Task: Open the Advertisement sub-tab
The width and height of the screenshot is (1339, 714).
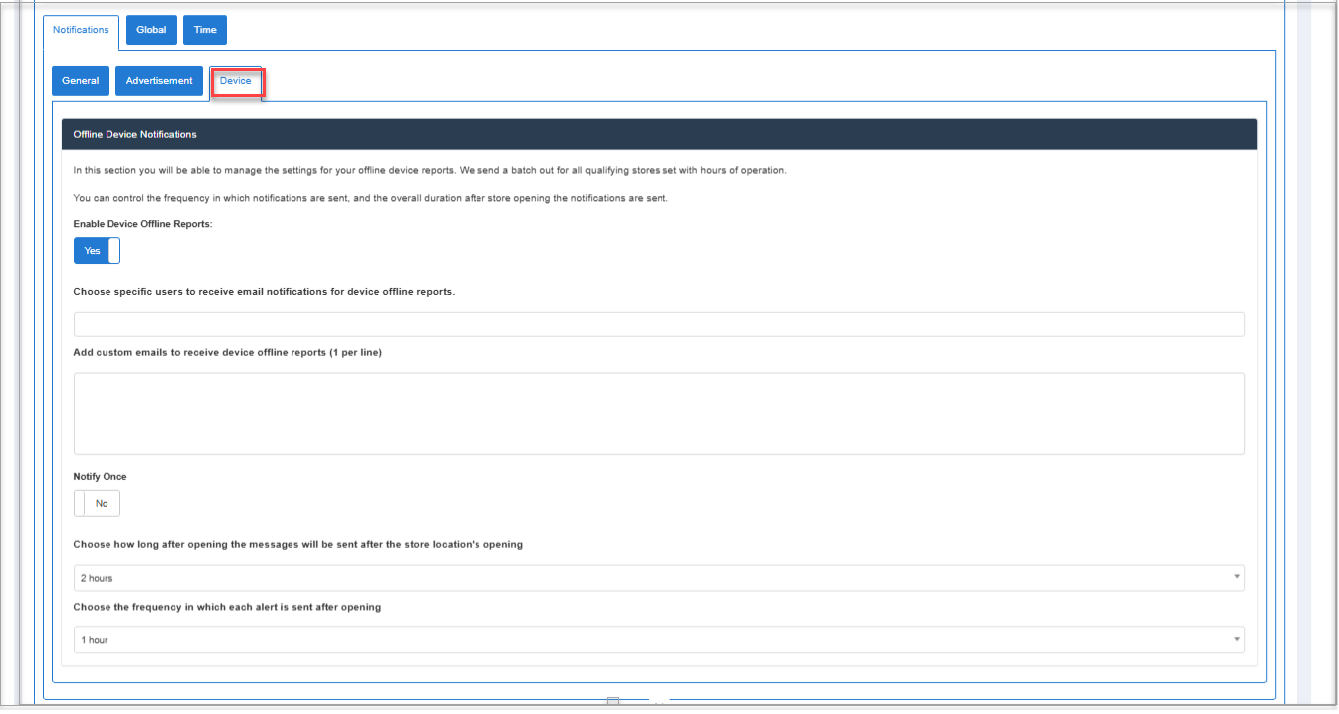Action: tap(159, 81)
